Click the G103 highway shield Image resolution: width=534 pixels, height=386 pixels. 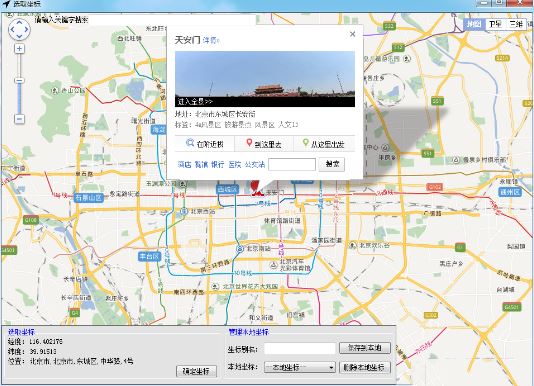click(x=434, y=187)
